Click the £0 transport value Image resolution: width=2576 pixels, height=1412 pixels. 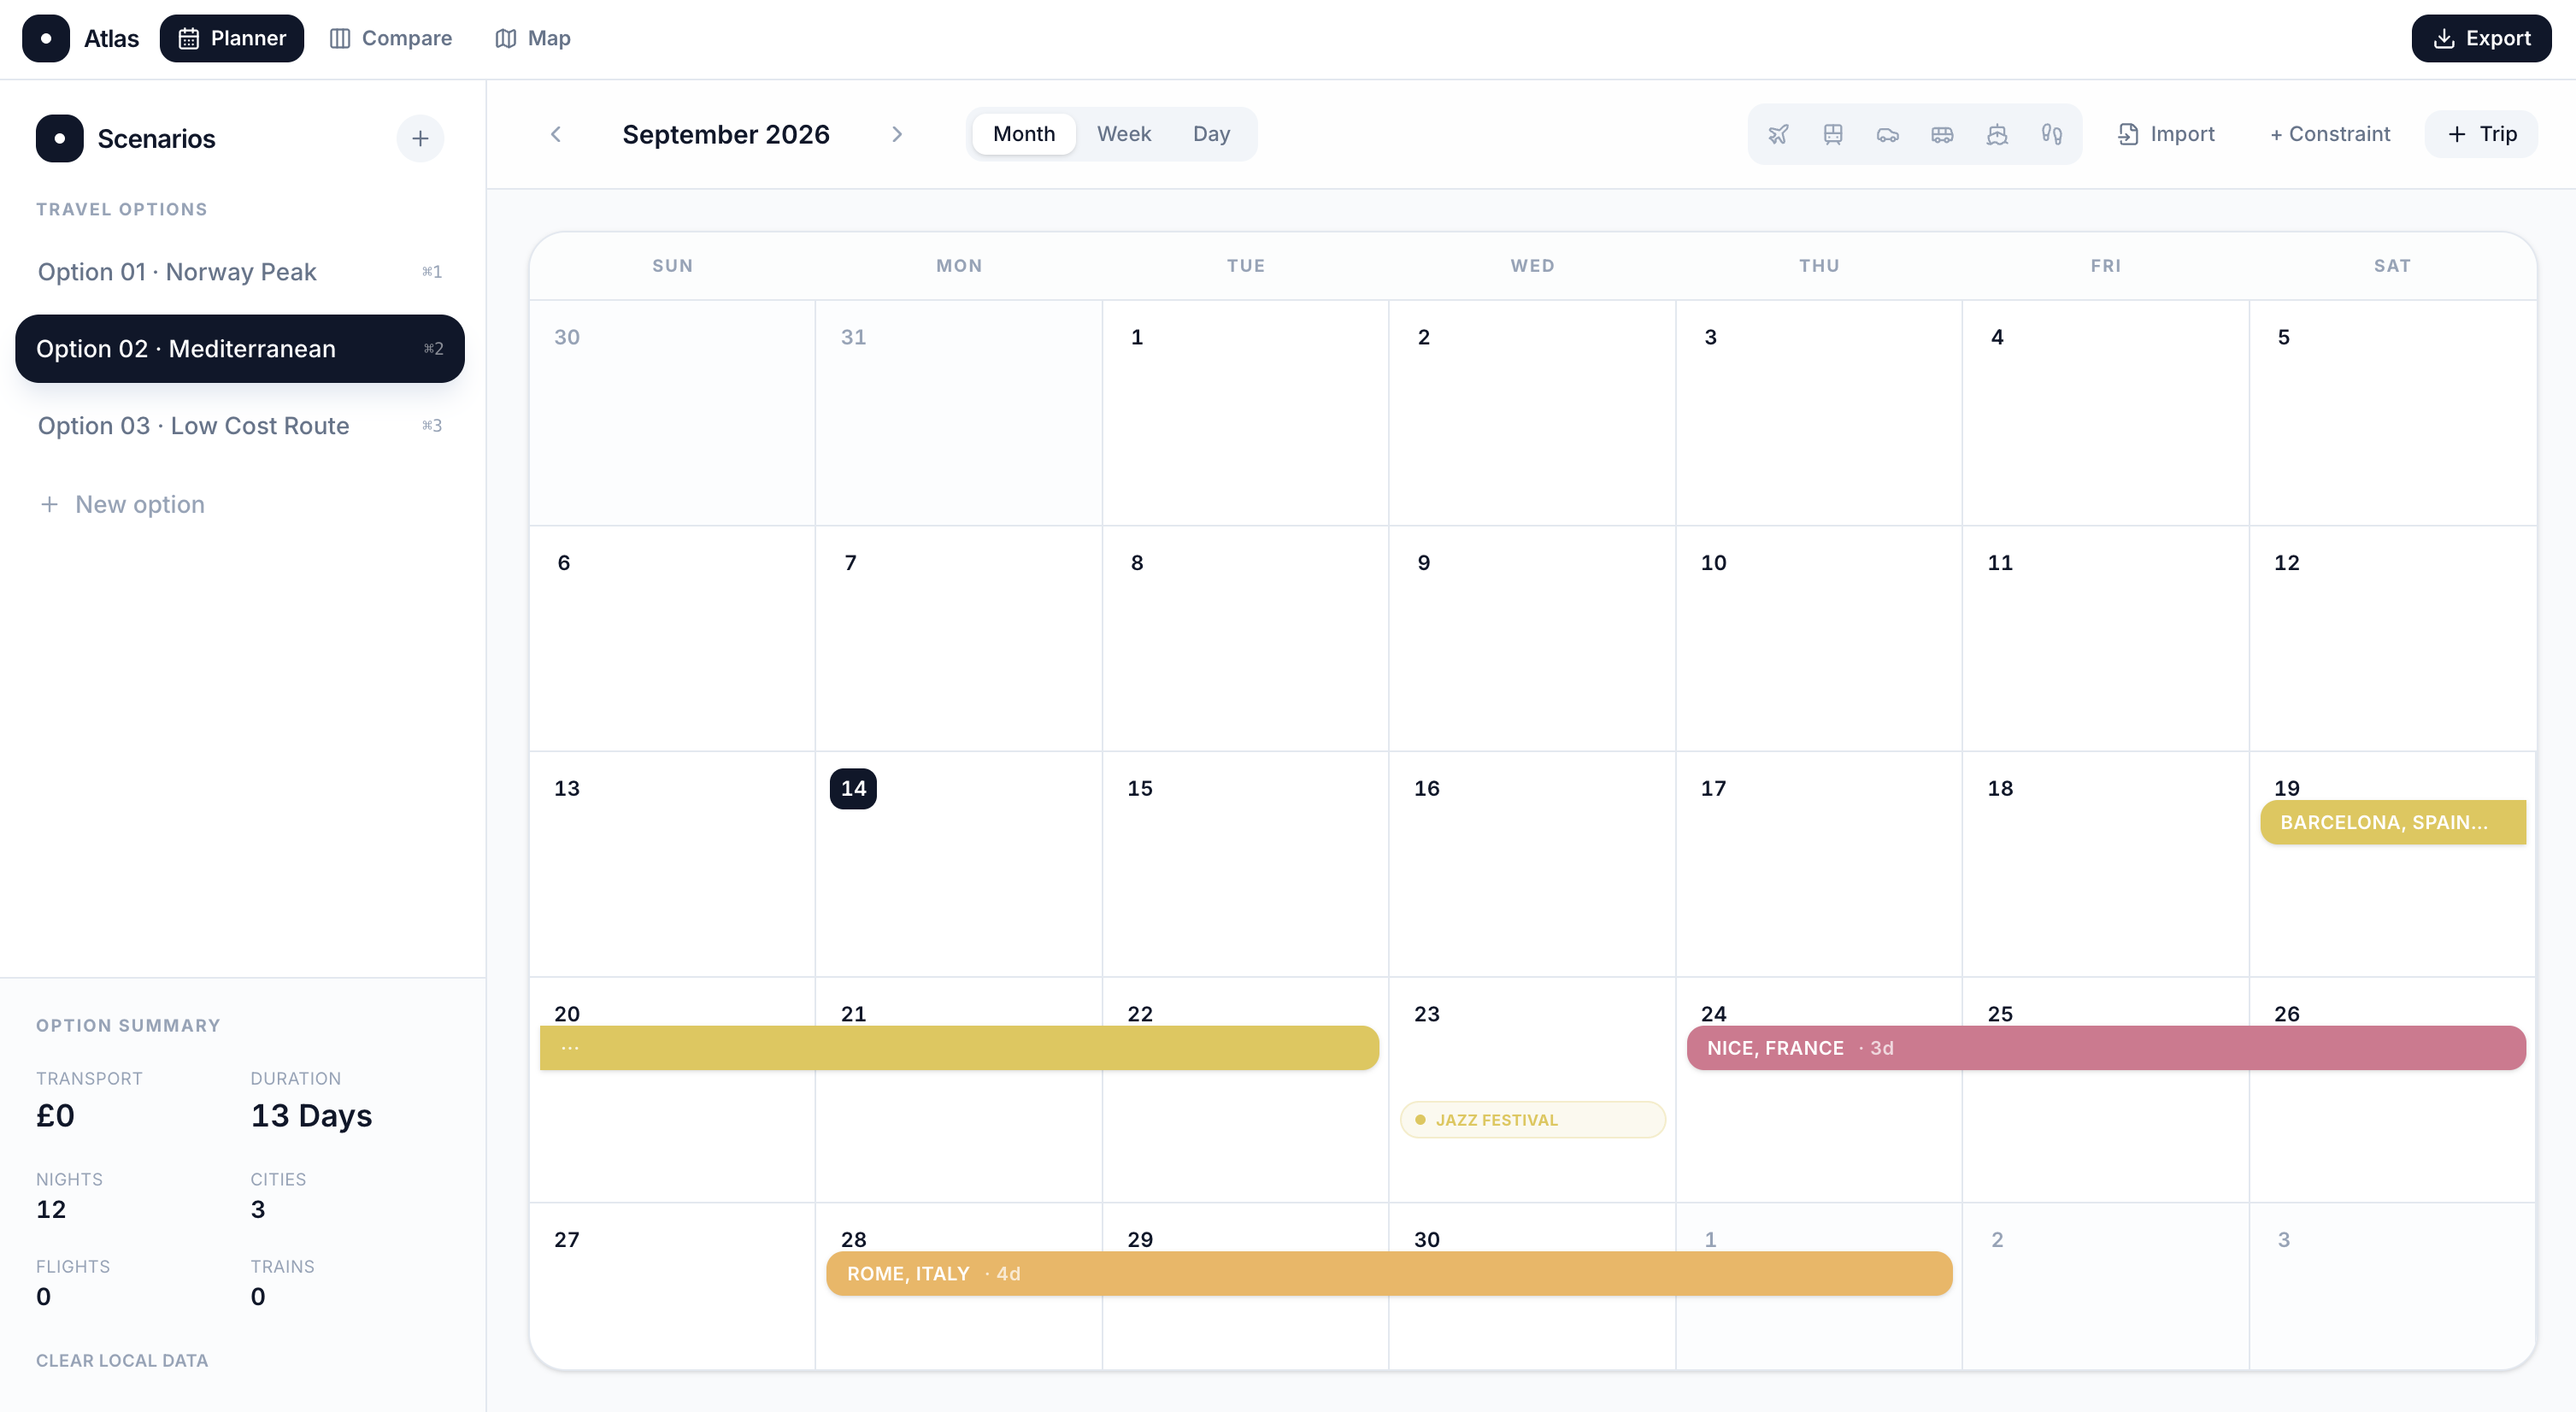pos(55,1115)
